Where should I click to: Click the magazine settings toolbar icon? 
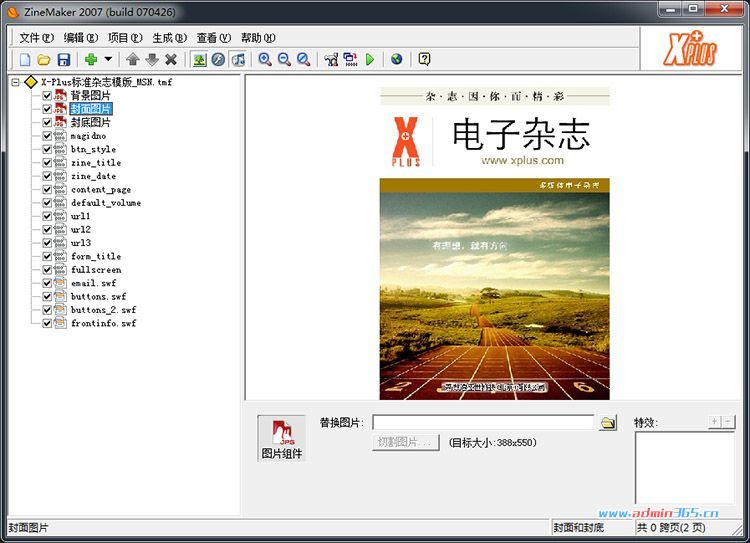(331, 59)
